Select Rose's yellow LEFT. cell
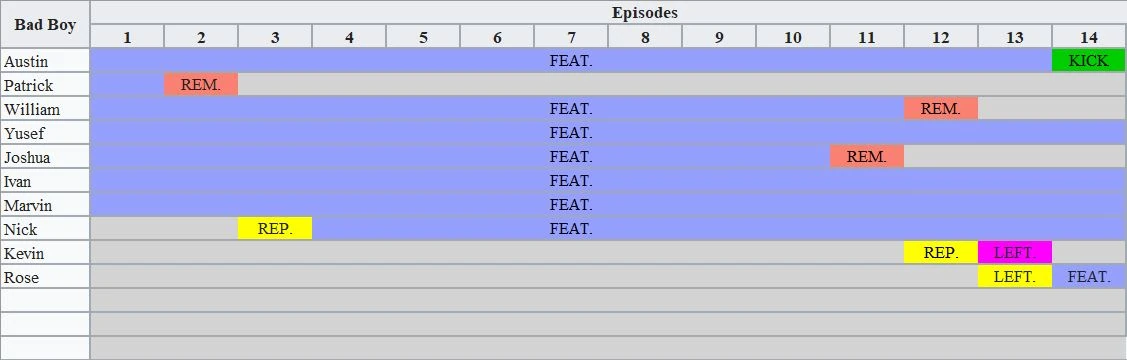Screen dimensions: 1127x360 [1014, 277]
